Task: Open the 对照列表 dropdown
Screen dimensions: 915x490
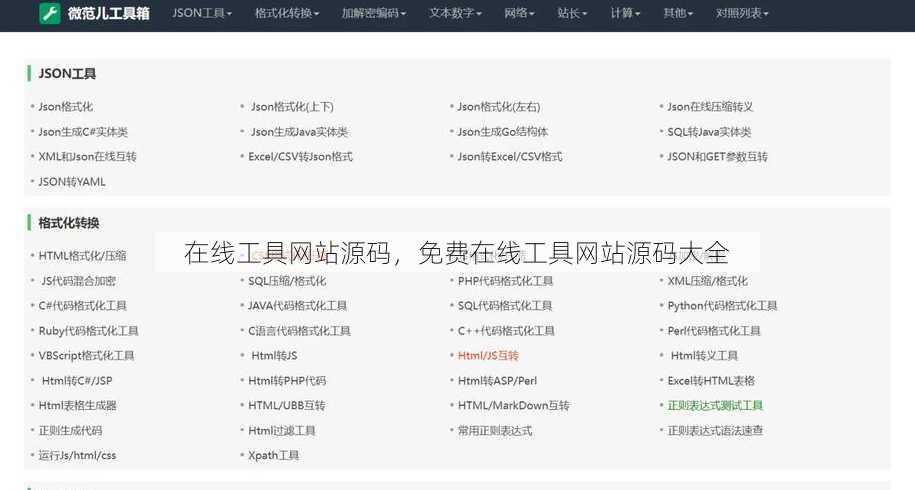Action: 742,13
